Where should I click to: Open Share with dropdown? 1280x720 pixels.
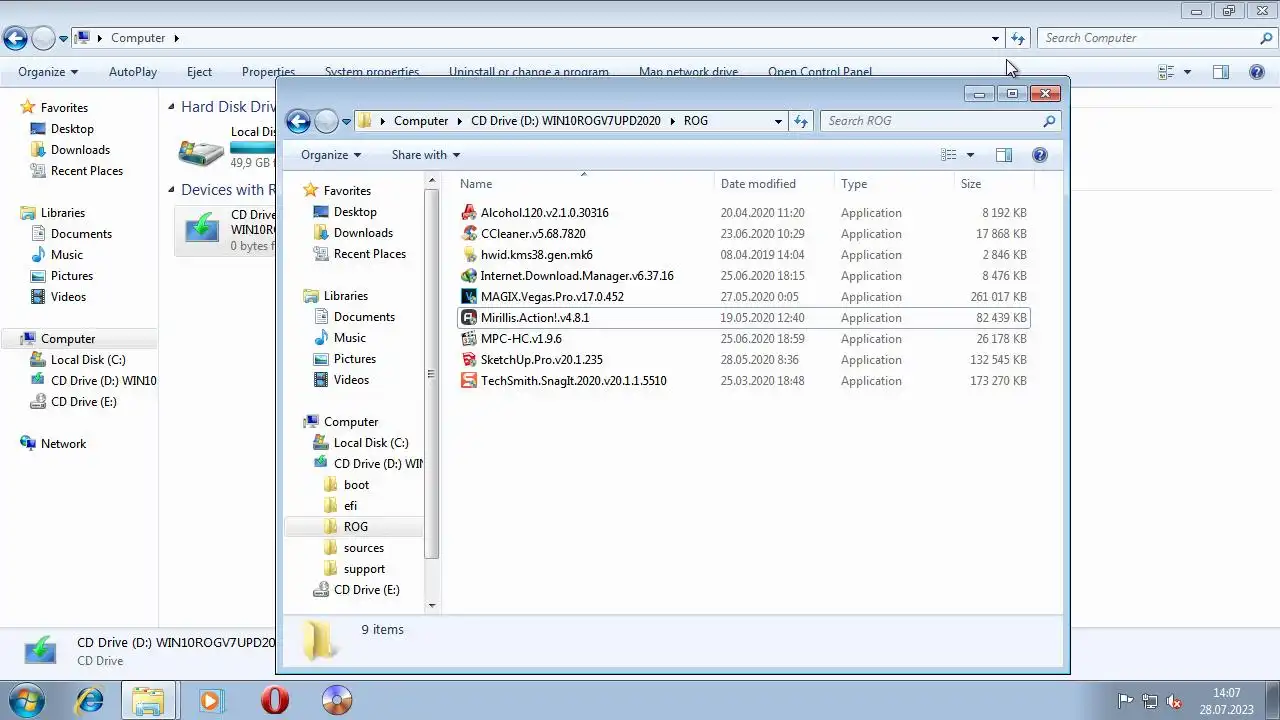tap(426, 155)
